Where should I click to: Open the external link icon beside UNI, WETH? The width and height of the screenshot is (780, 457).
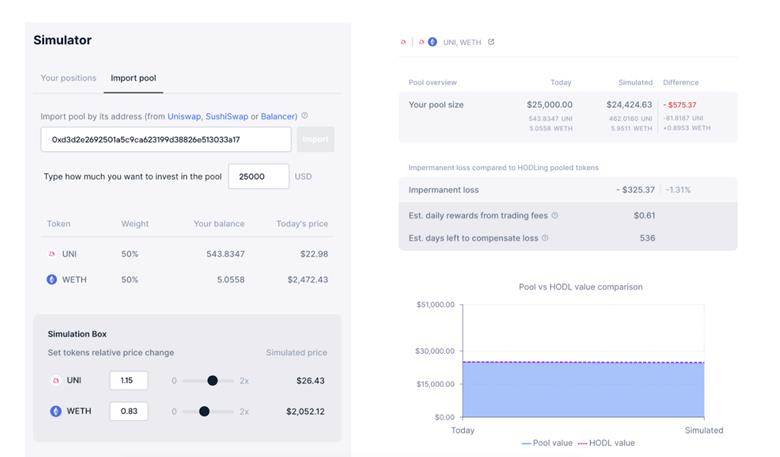[491, 42]
